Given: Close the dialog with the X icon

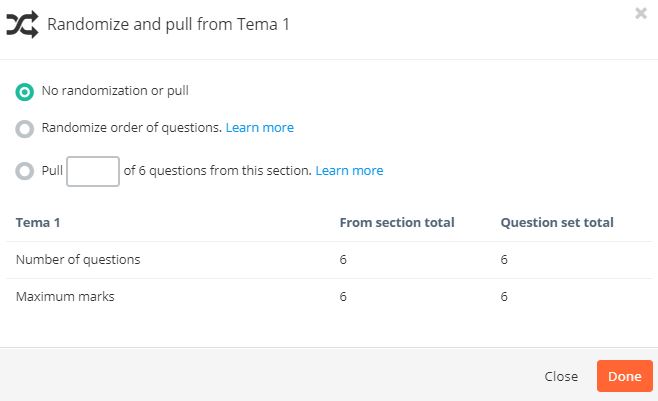Looking at the screenshot, I should point(641,13).
